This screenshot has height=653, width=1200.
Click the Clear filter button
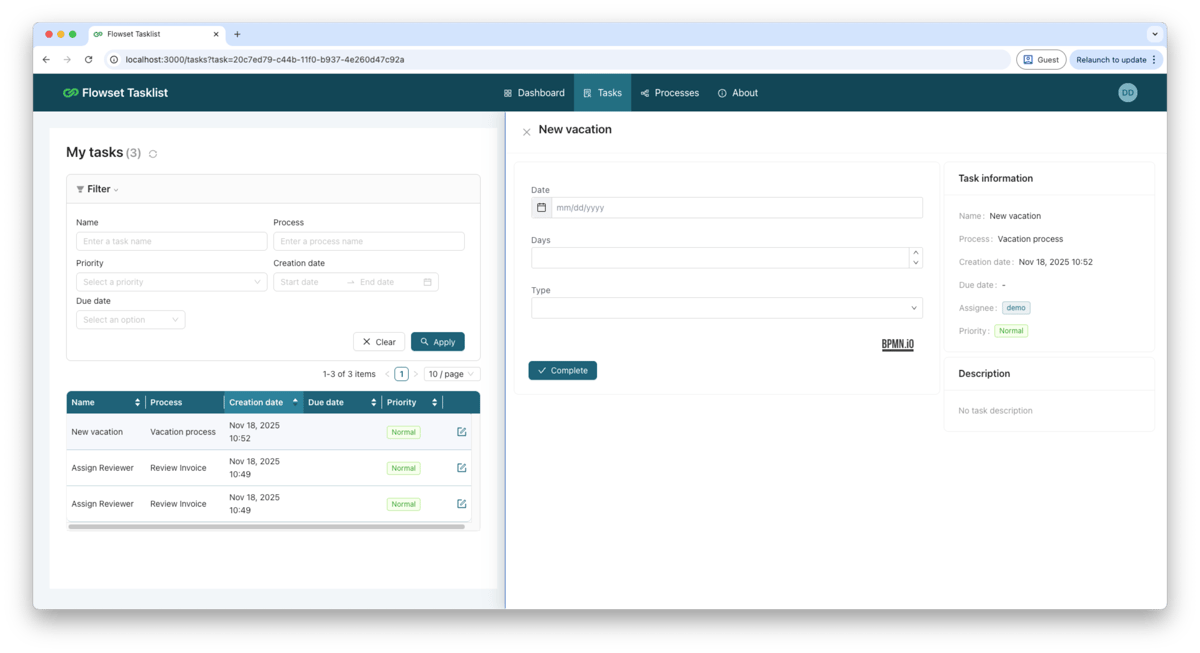point(379,342)
